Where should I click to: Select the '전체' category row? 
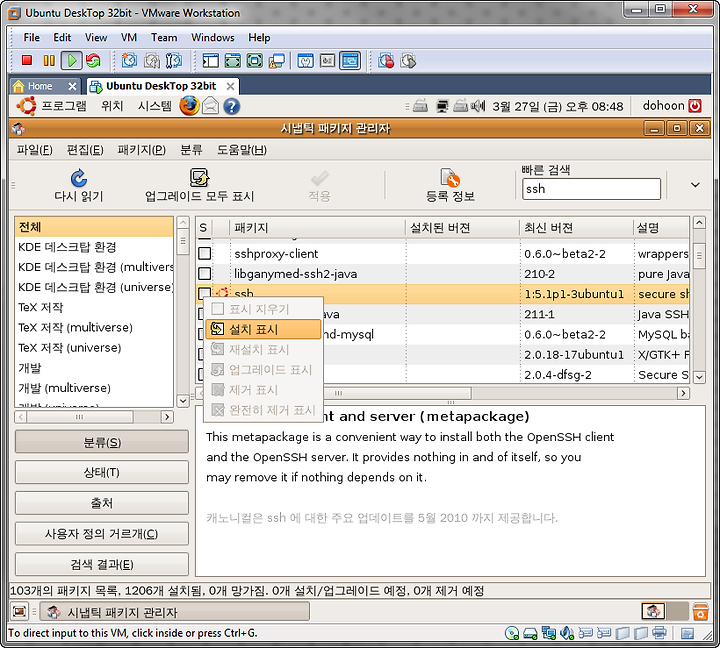(x=94, y=227)
